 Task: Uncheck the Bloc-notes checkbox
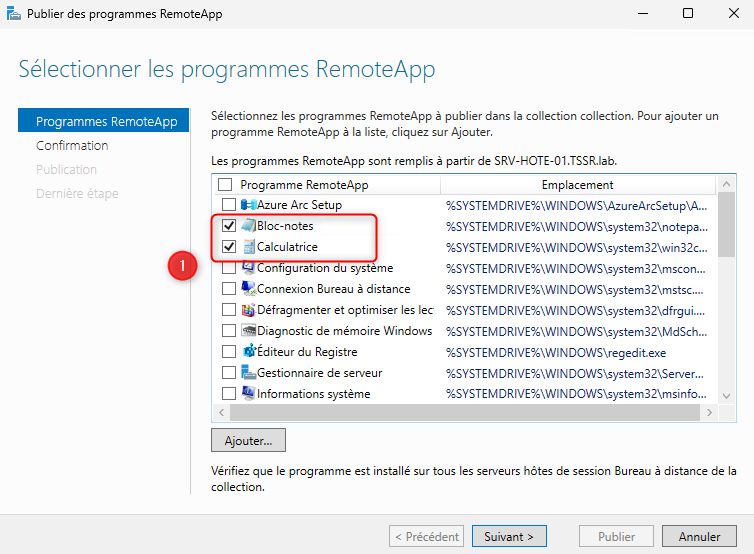coord(229,226)
